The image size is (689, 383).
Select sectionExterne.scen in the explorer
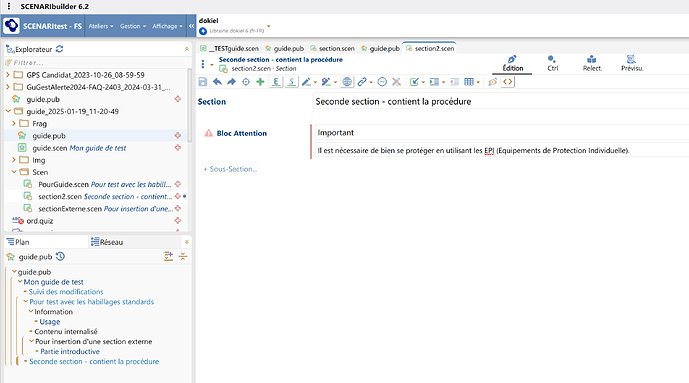pos(98,209)
